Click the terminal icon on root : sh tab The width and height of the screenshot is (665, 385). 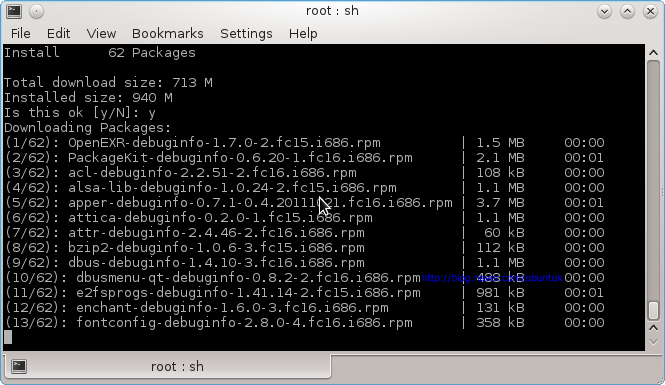point(19,366)
